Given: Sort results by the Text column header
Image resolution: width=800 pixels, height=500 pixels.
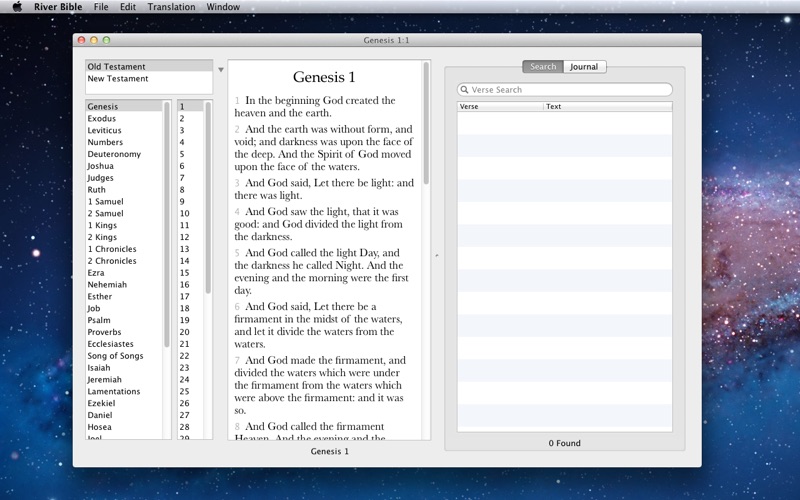Looking at the screenshot, I should [x=607, y=106].
